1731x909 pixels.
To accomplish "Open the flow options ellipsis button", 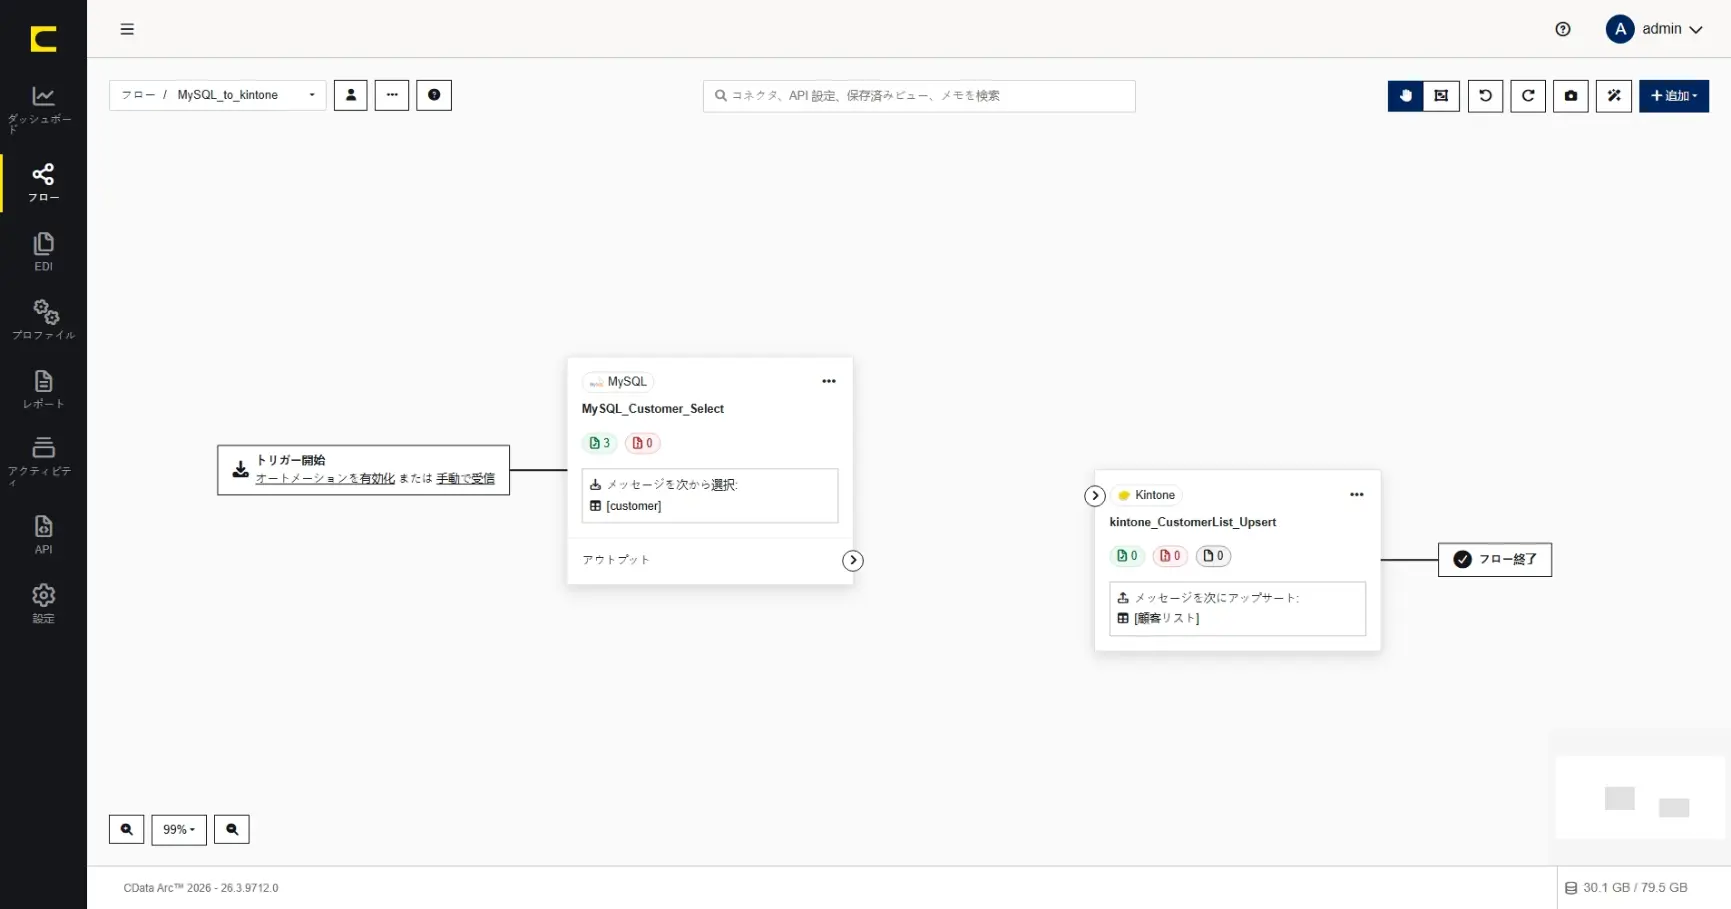I will [x=392, y=95].
